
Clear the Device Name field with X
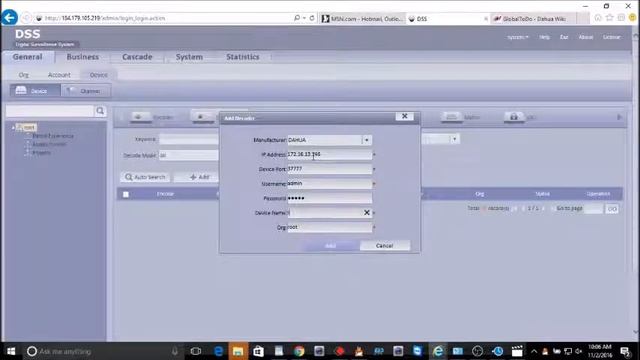click(x=367, y=213)
